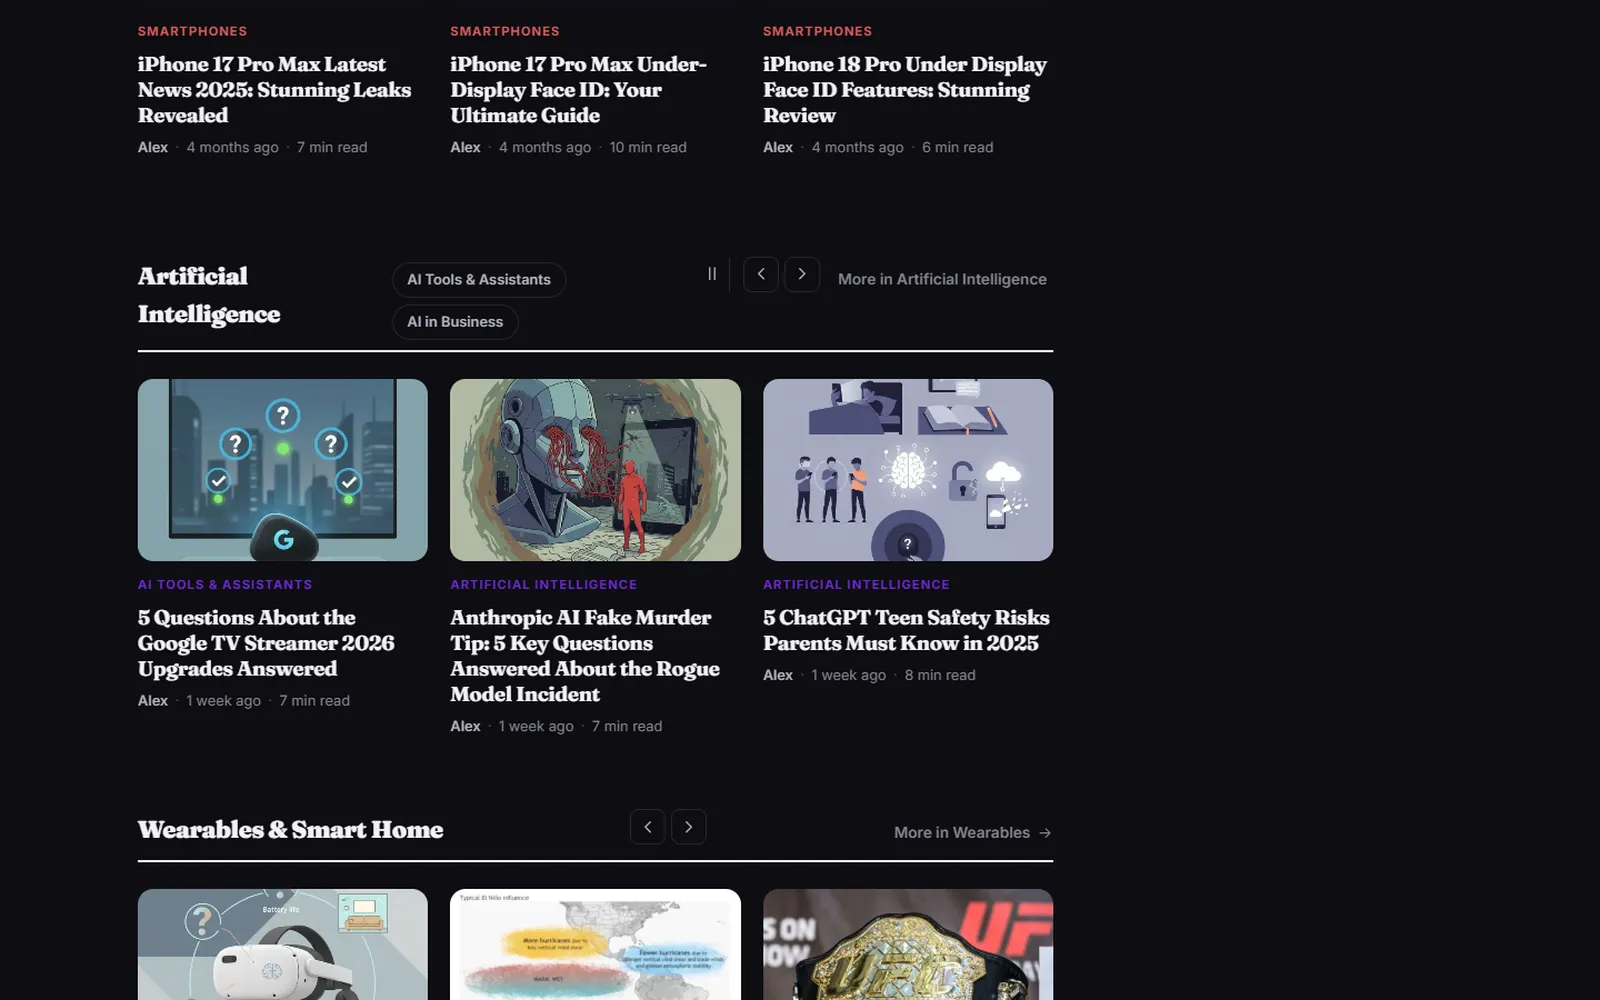Show next Artificial Intelligence articles
This screenshot has width=1600, height=1000.
[x=802, y=274]
